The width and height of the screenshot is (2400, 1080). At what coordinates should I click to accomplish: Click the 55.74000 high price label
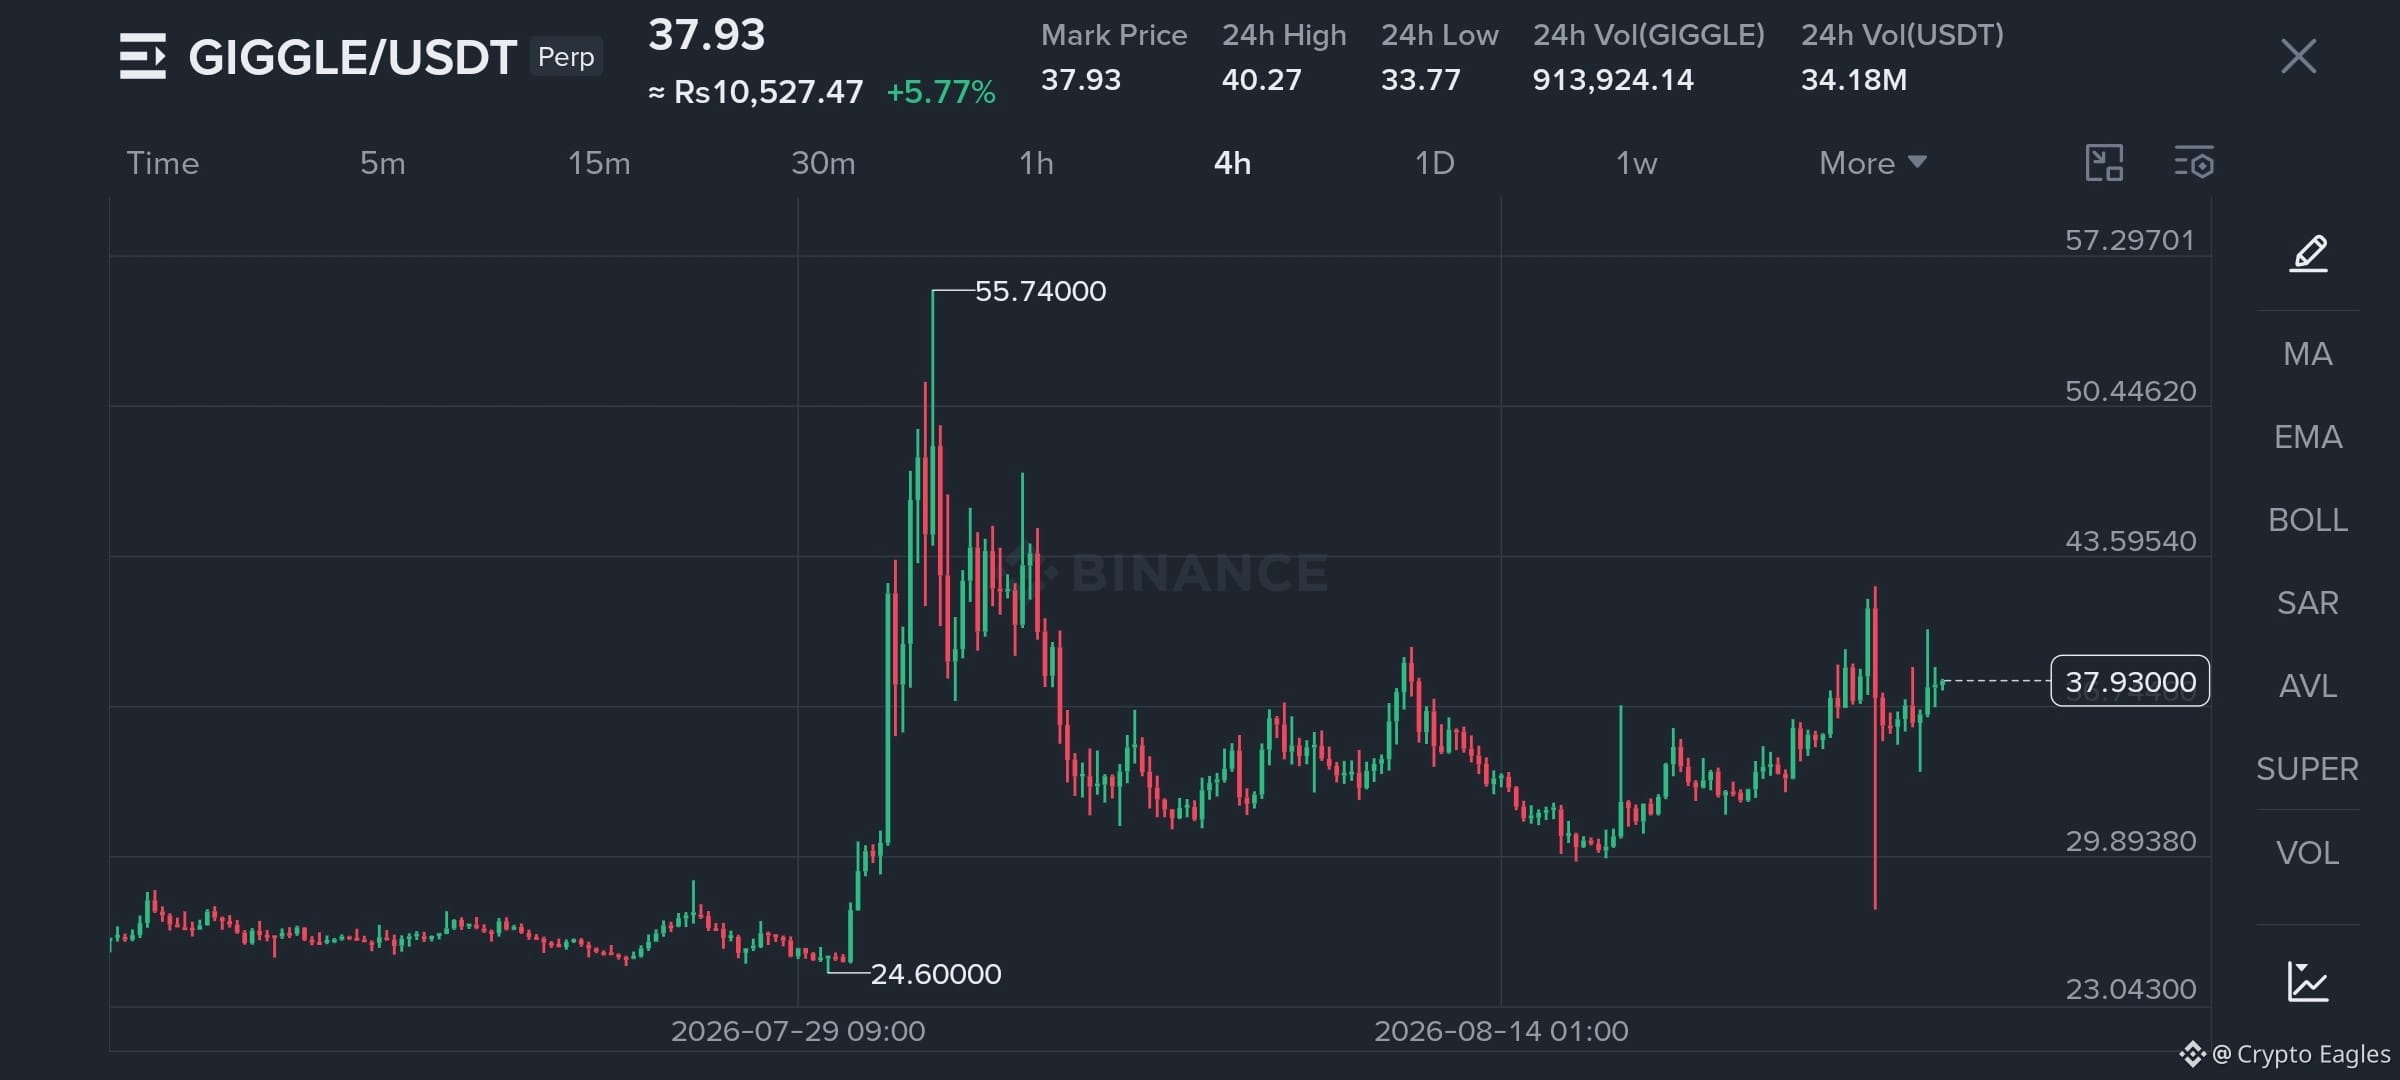(x=1040, y=291)
